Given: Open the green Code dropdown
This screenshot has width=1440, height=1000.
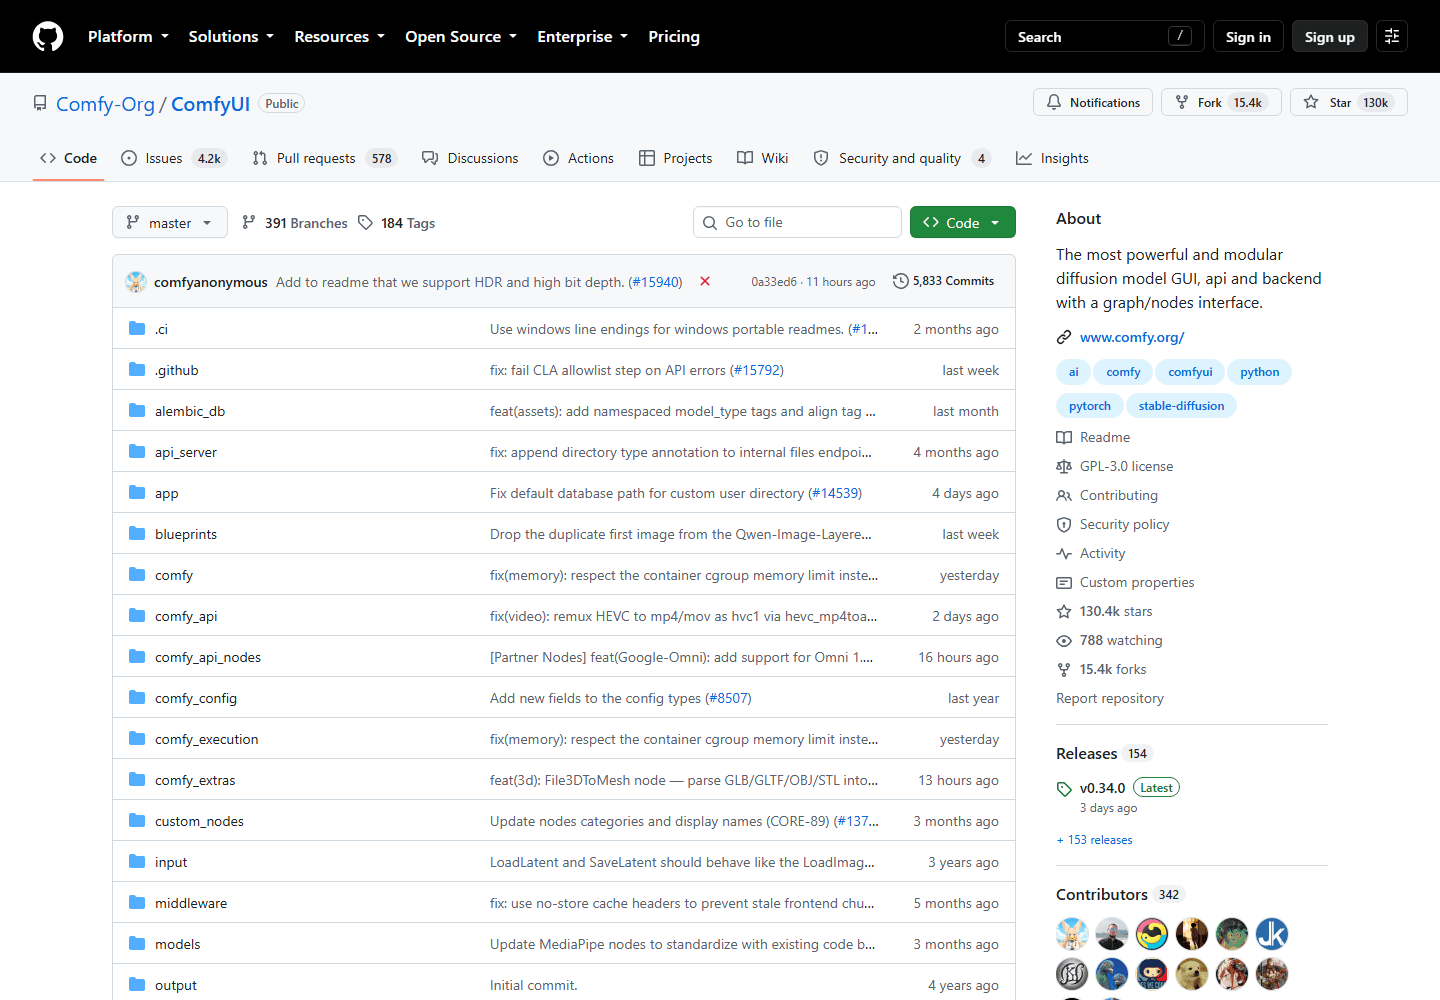Looking at the screenshot, I should (963, 222).
